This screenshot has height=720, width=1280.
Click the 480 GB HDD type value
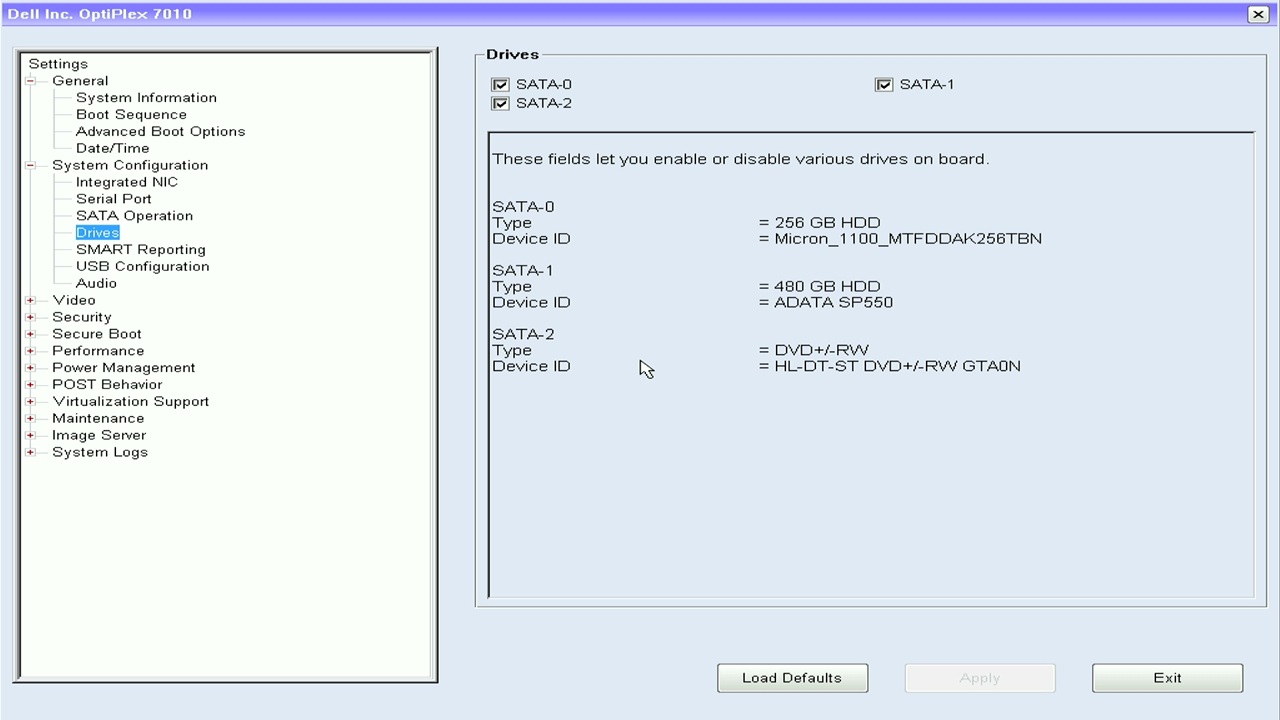click(827, 287)
